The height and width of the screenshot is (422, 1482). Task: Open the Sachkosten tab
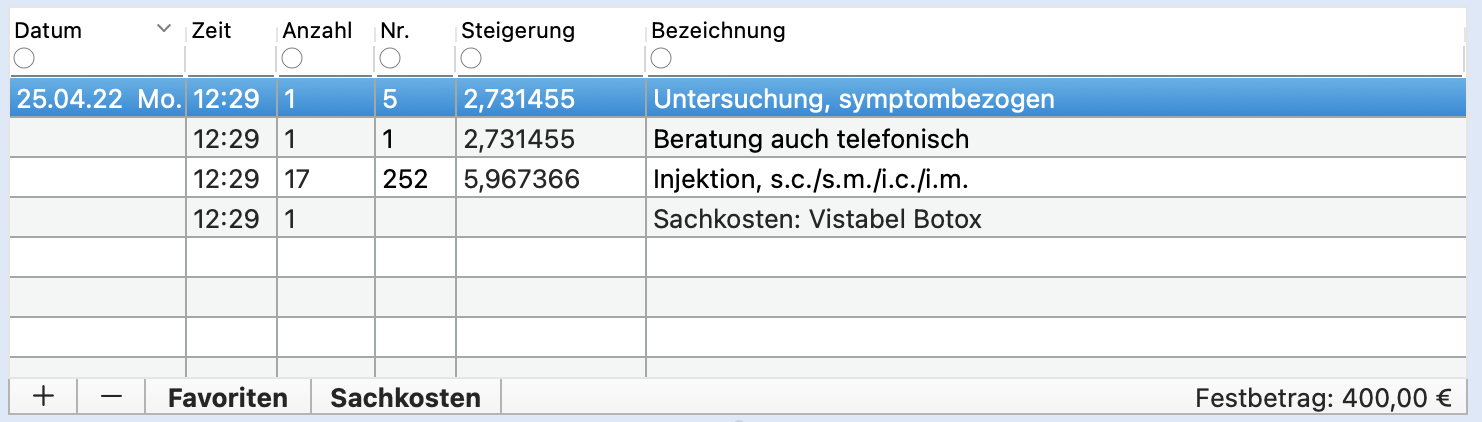coord(406,397)
